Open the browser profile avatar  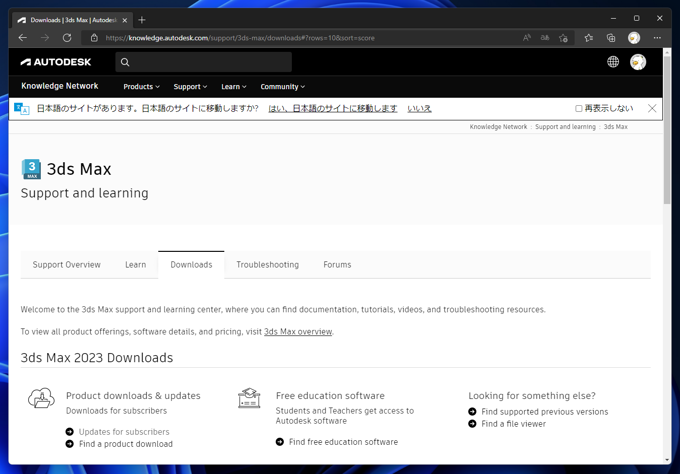[x=634, y=38]
